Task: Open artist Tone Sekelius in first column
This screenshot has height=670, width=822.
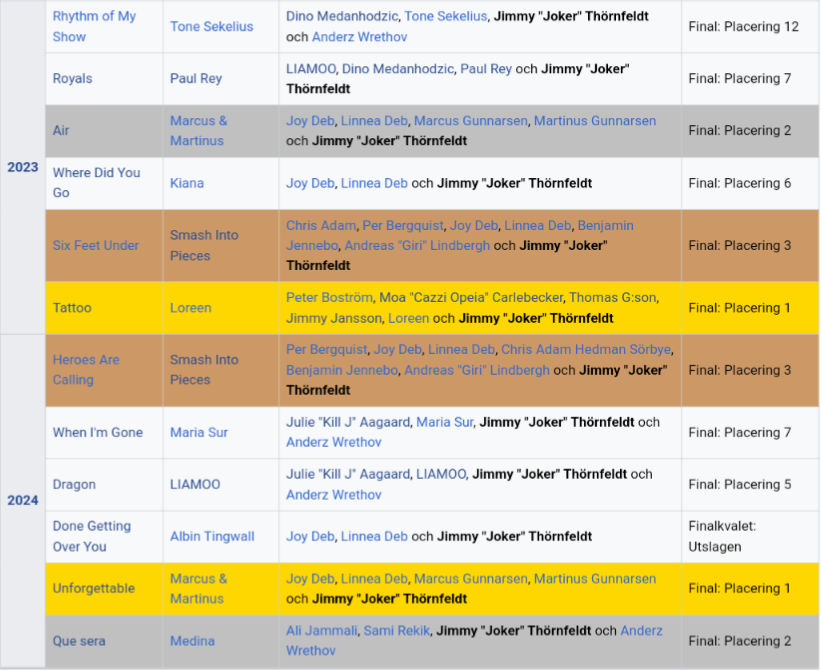Action: [211, 26]
